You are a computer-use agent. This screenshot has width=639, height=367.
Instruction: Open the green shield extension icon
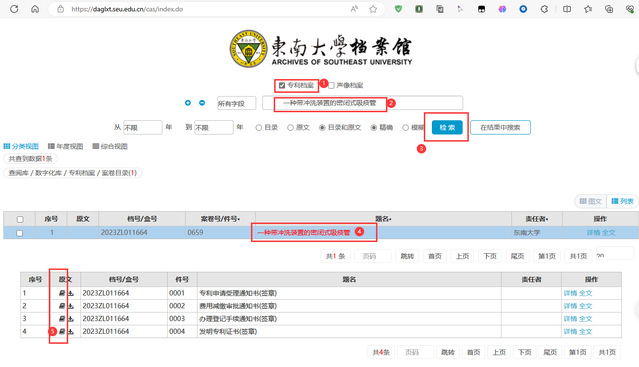pyautogui.click(x=398, y=9)
